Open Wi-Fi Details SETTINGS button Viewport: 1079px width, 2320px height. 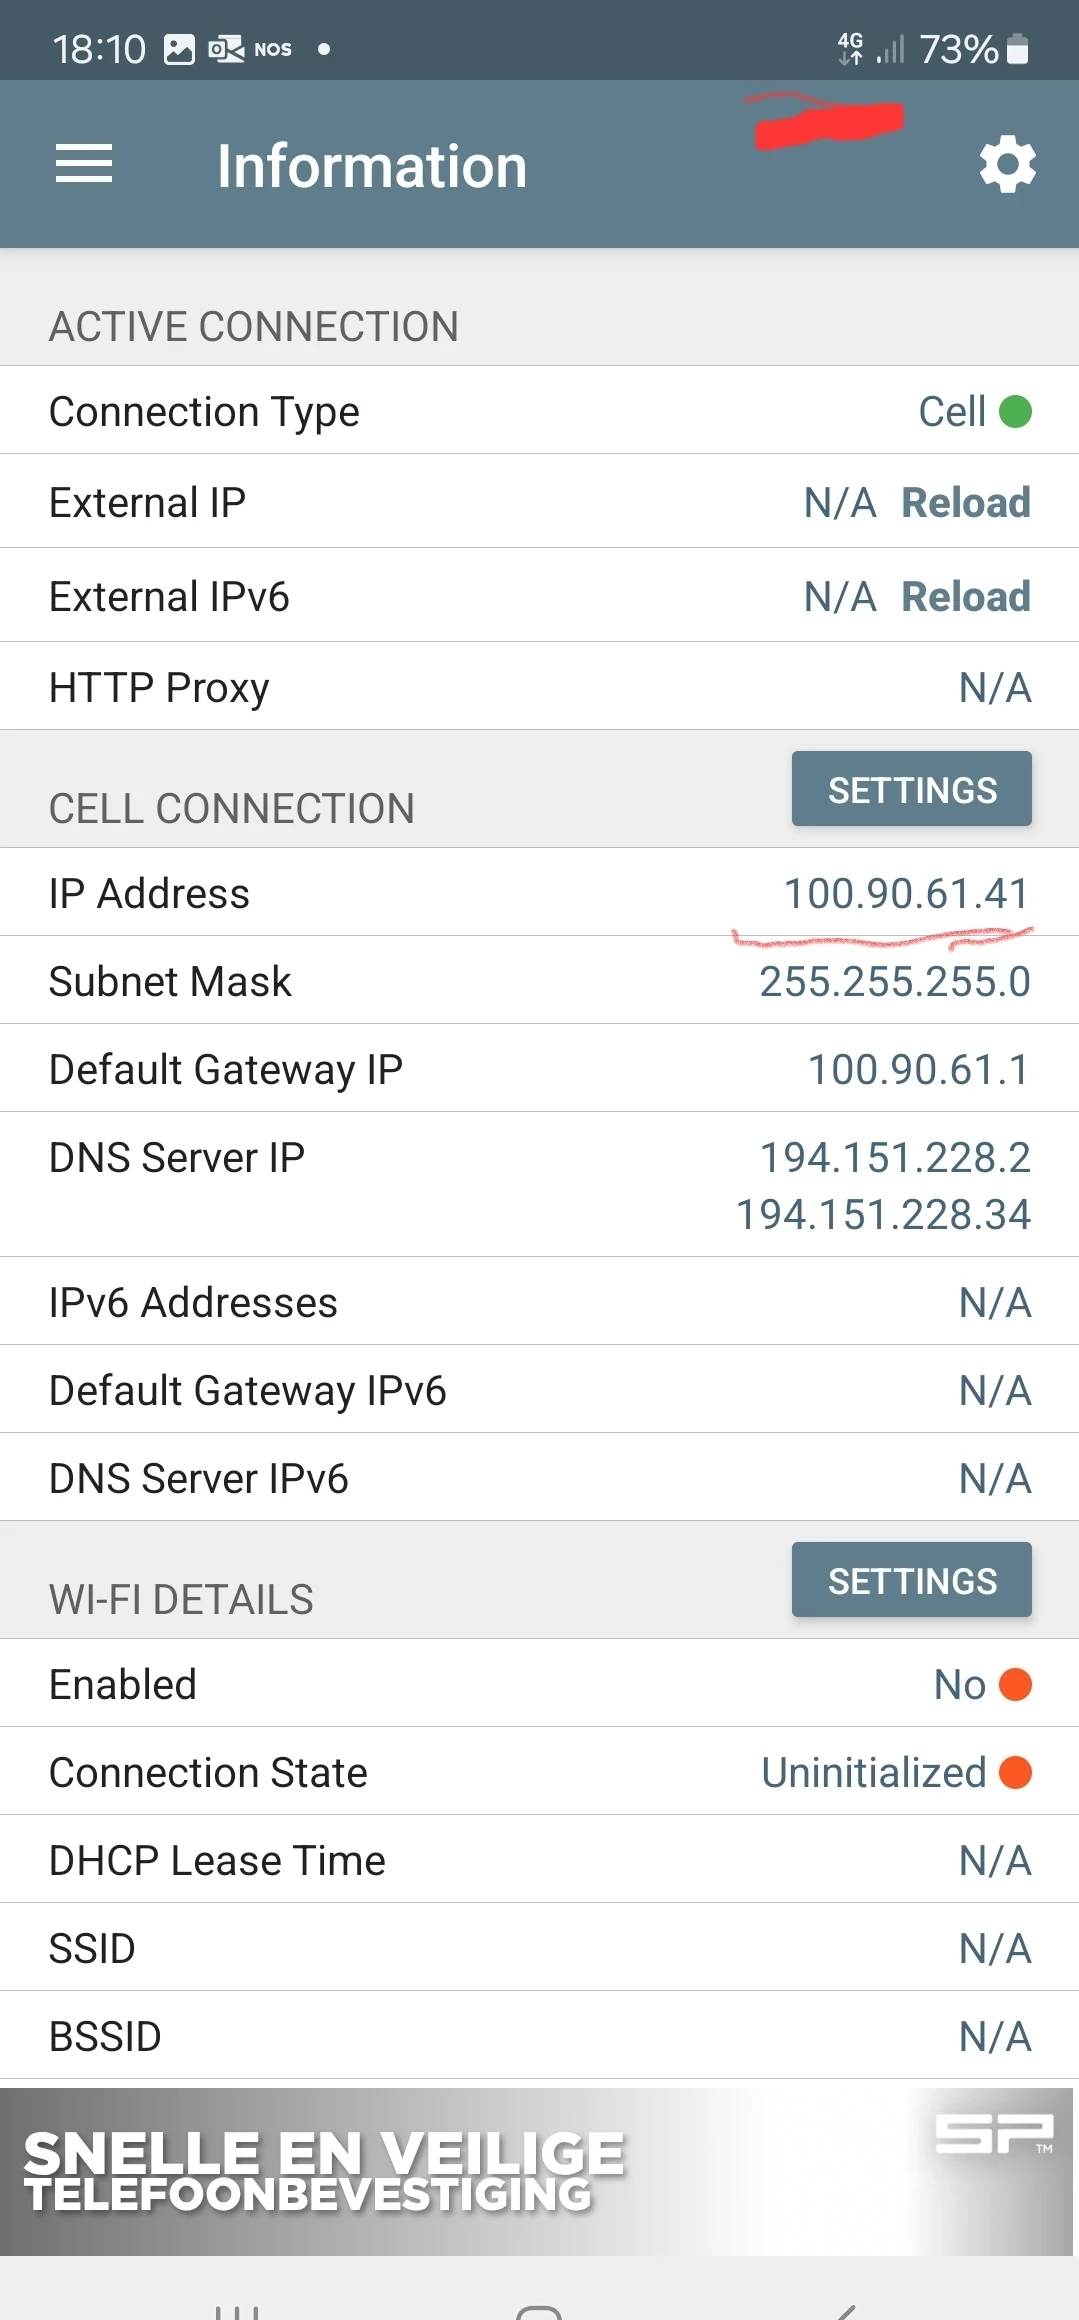pyautogui.click(x=911, y=1581)
